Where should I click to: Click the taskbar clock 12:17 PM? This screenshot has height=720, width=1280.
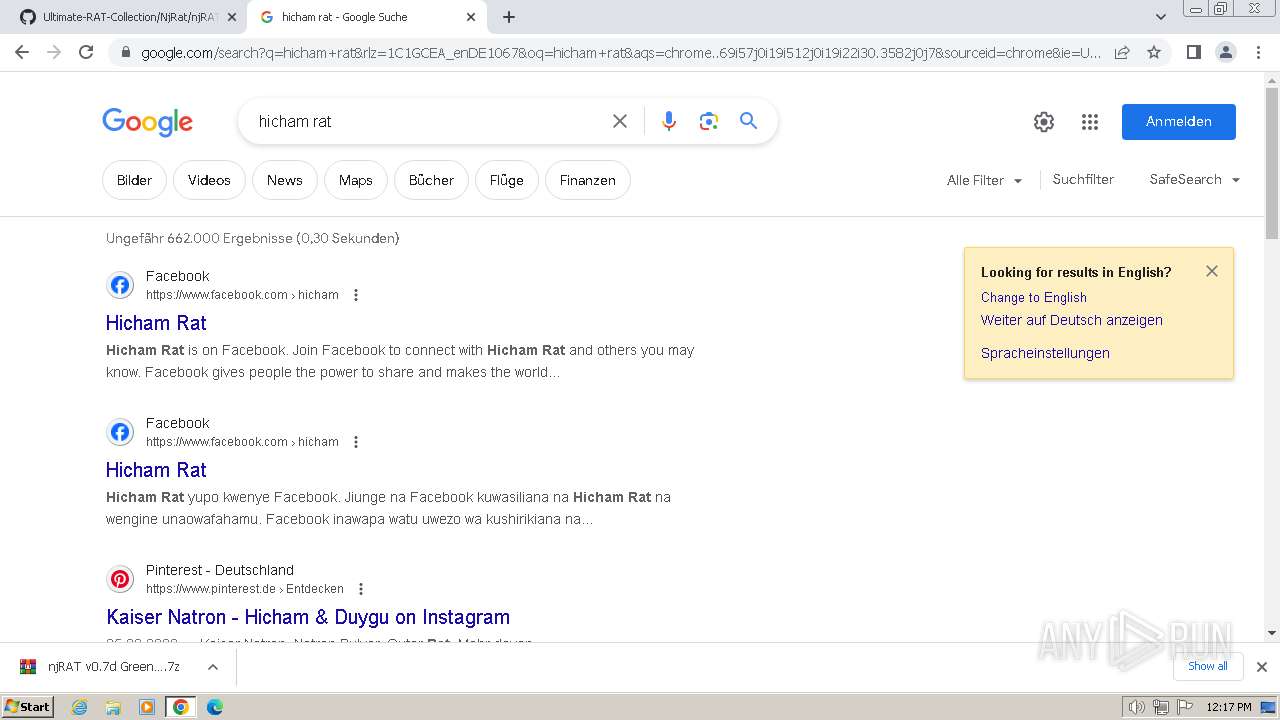click(1229, 707)
